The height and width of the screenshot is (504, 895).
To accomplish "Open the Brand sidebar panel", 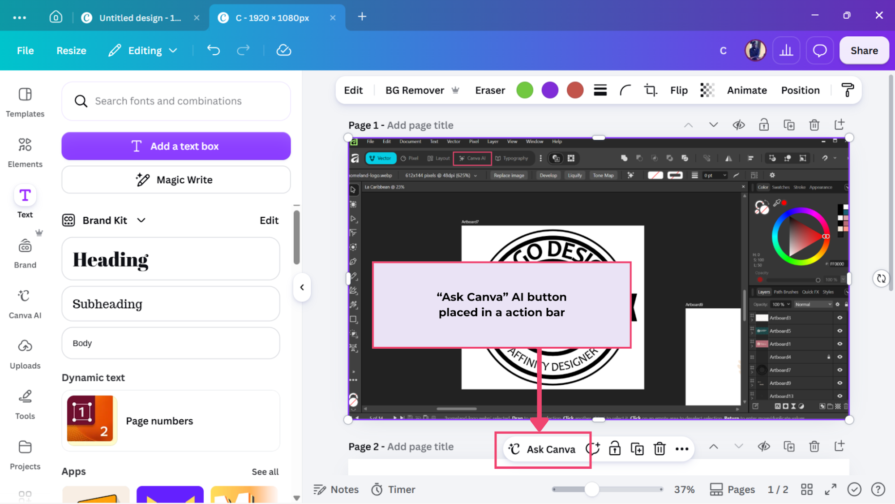I will [x=25, y=253].
